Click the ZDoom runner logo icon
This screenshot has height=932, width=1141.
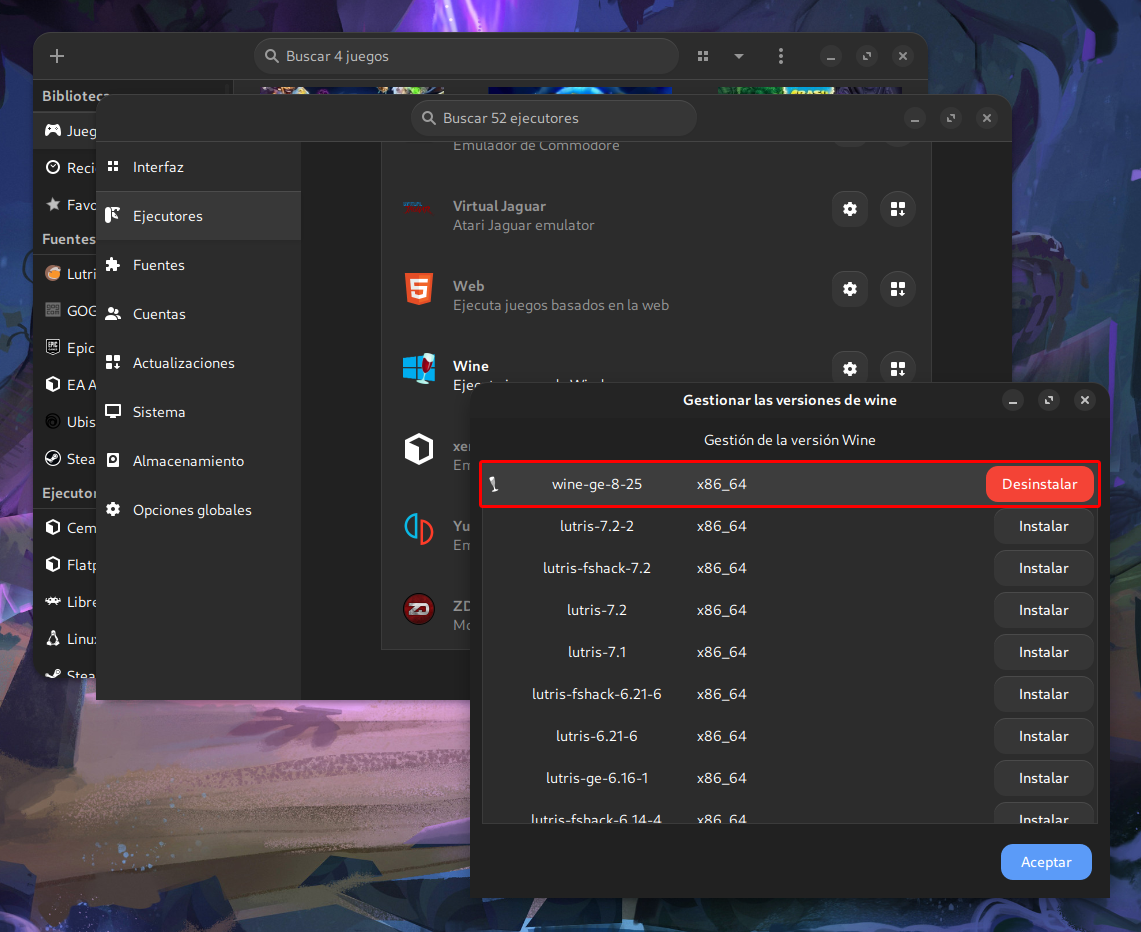click(x=419, y=609)
